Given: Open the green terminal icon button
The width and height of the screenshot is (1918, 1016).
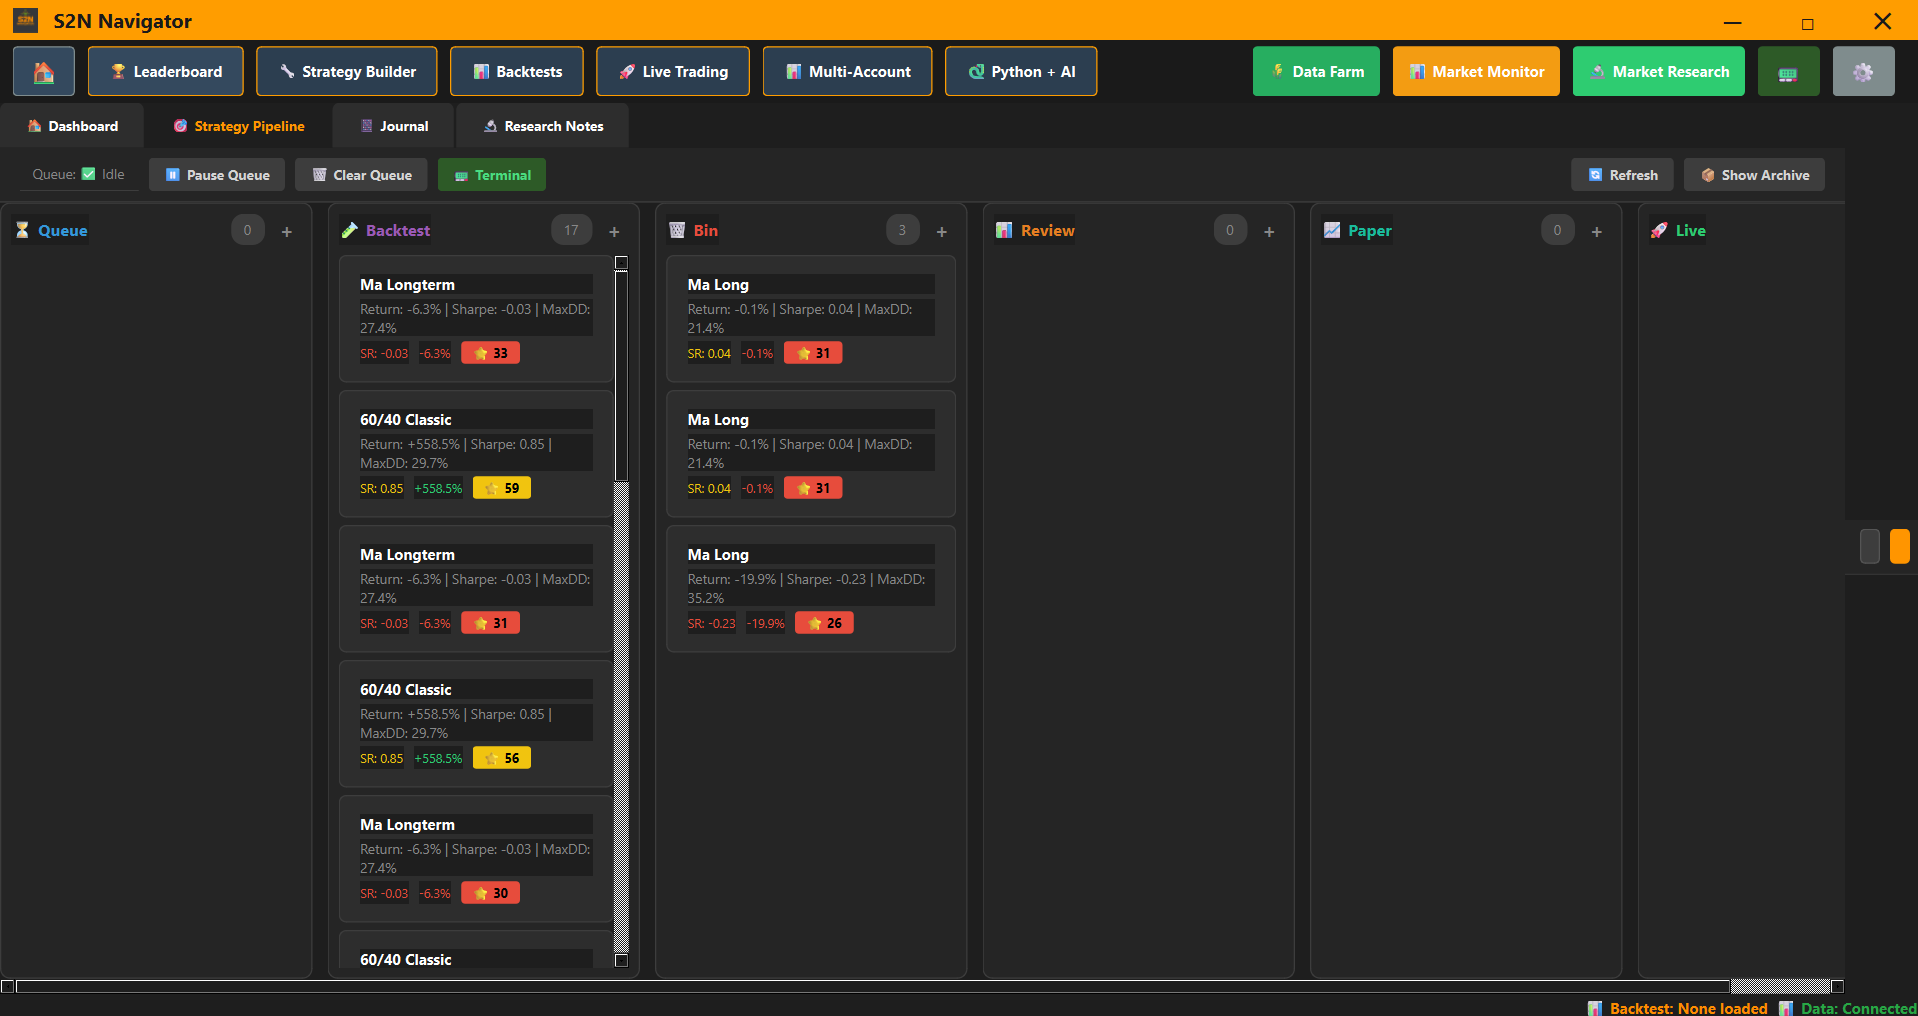Looking at the screenshot, I should coord(1788,72).
